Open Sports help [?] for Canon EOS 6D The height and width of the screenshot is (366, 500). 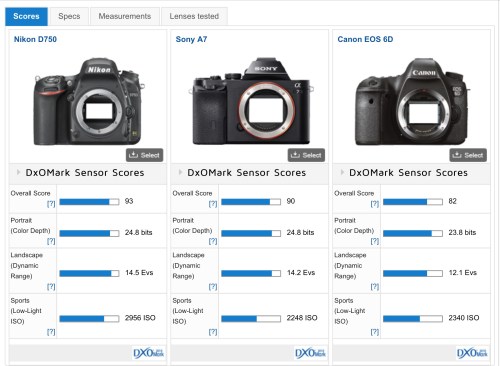375,332
